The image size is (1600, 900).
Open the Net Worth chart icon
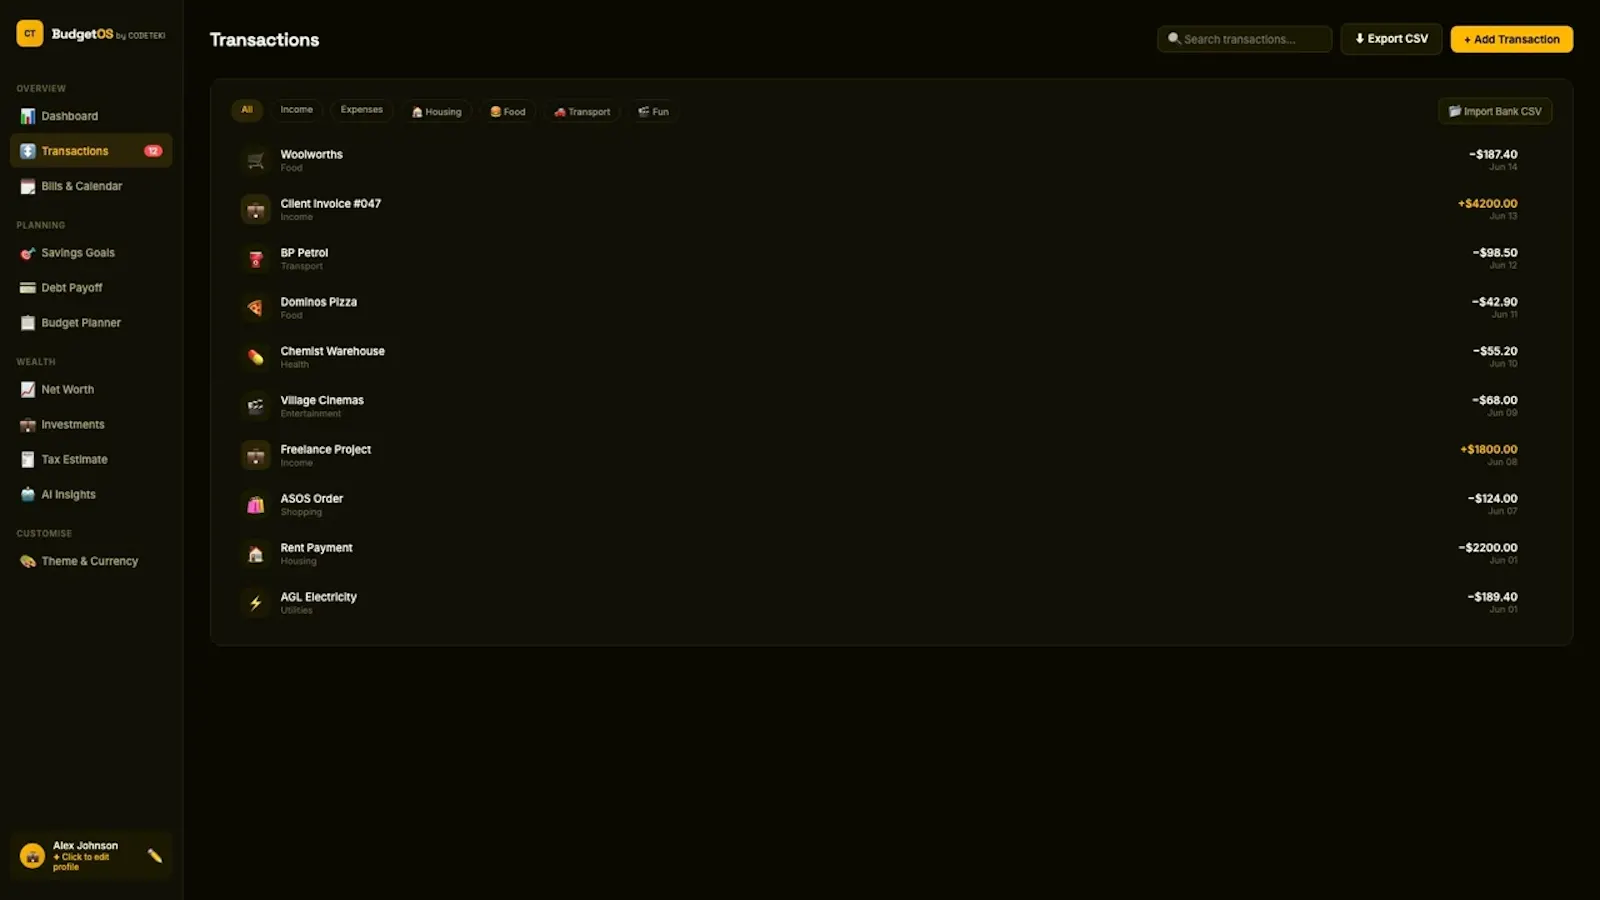[28, 390]
